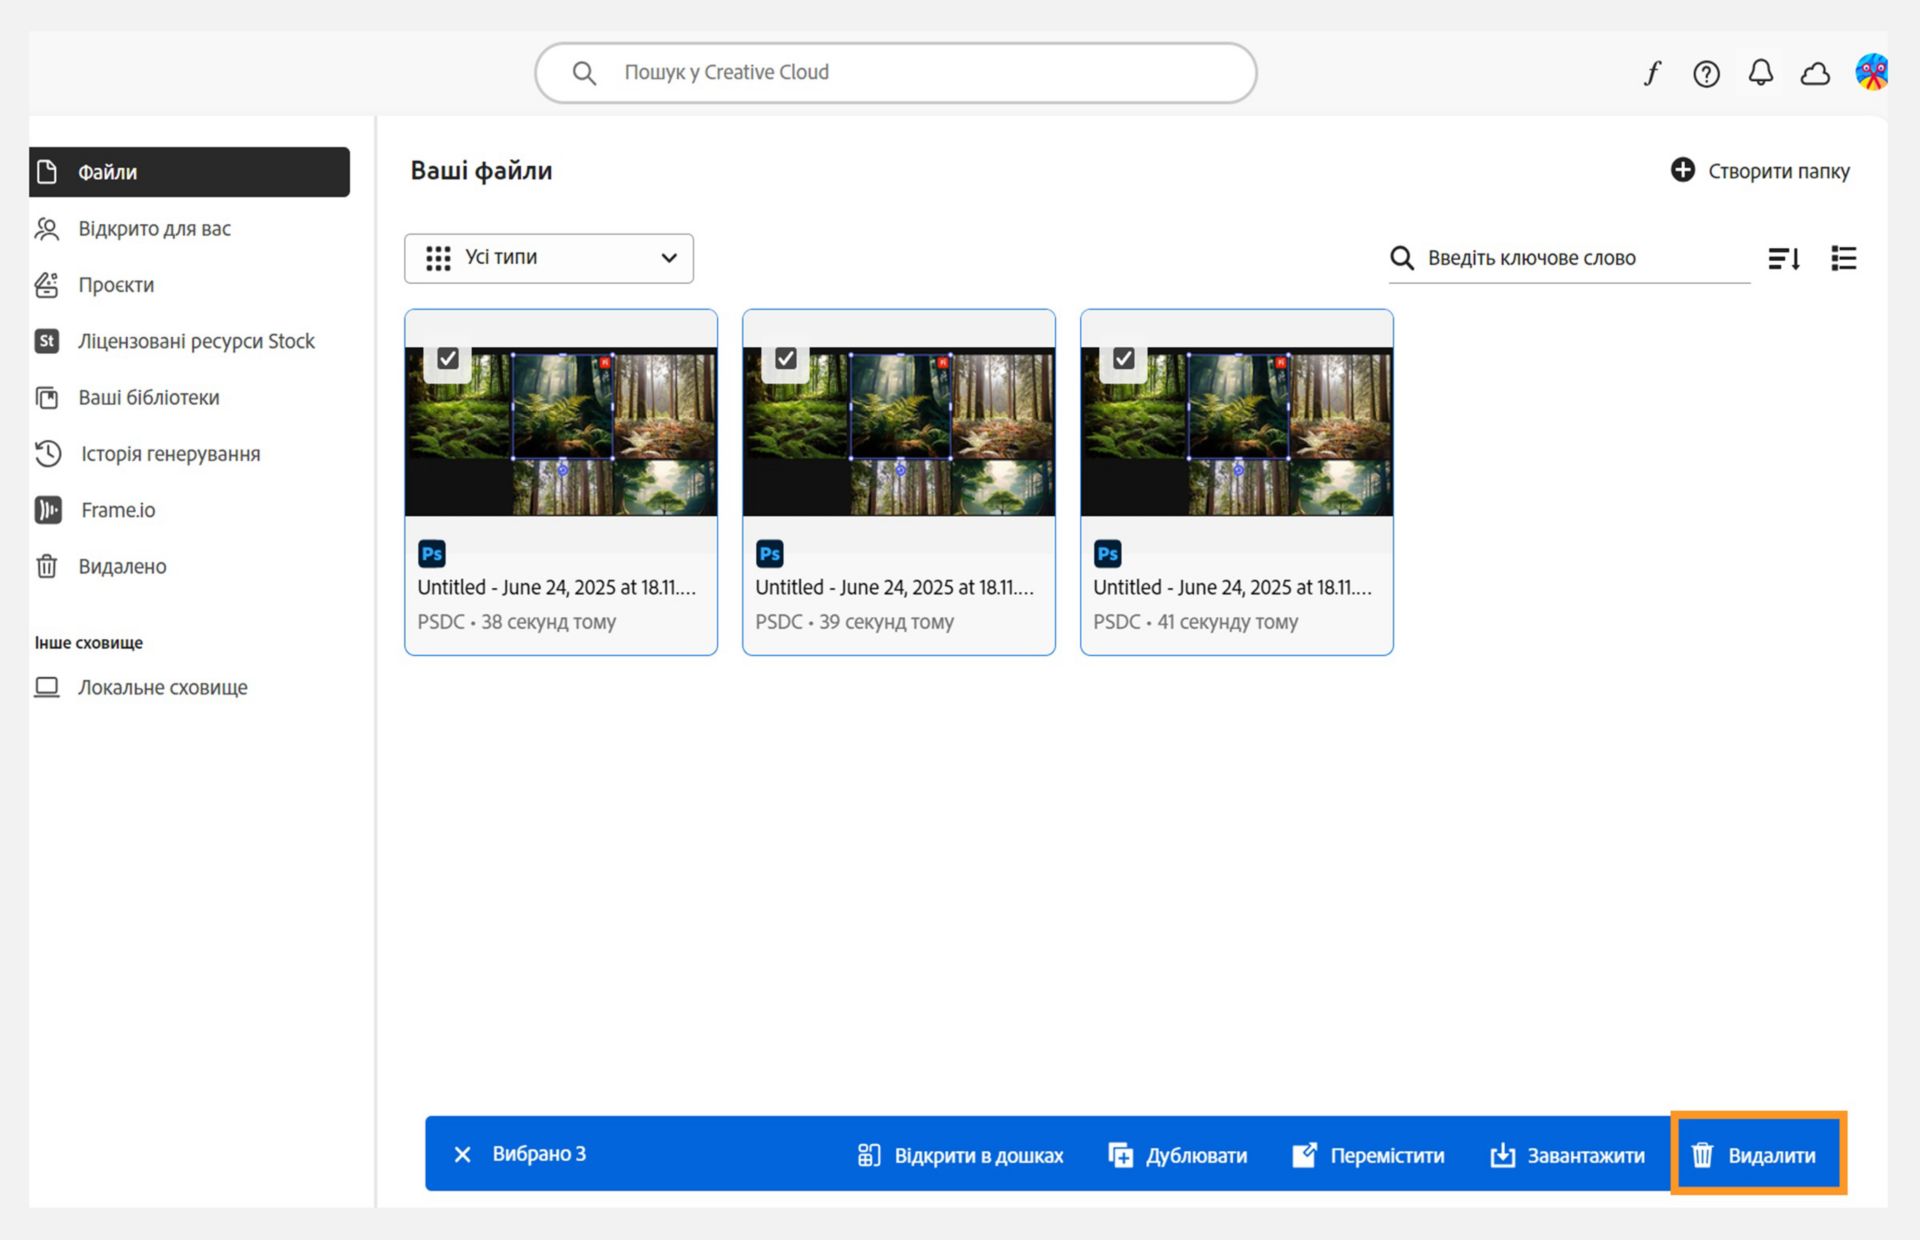The width and height of the screenshot is (1920, 1240).
Task: Click the Завантажити button
Action: (1567, 1155)
